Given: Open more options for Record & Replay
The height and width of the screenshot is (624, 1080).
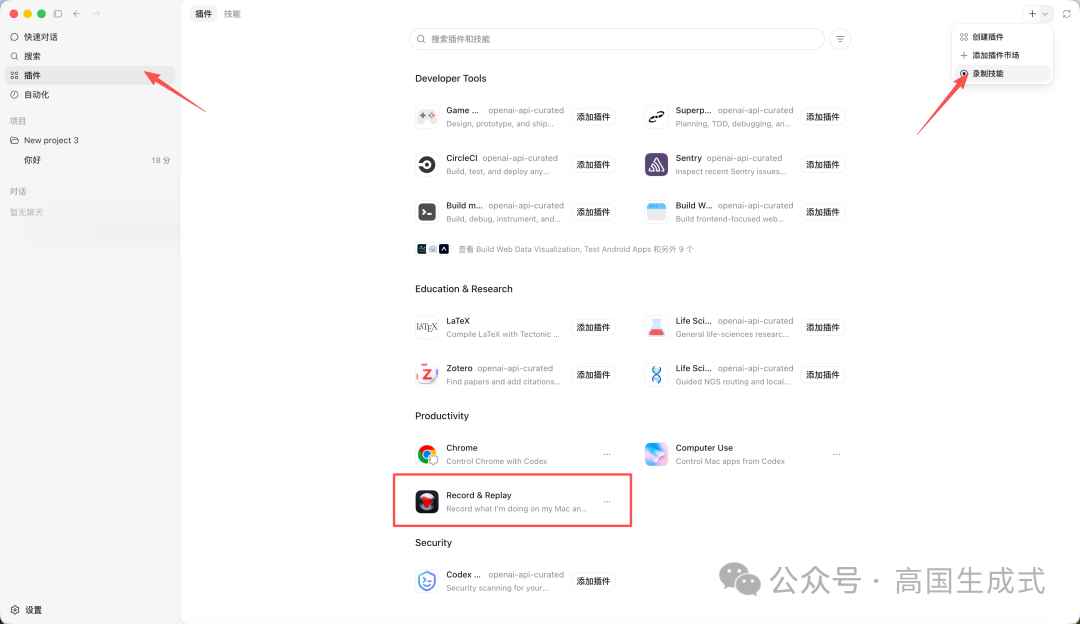Looking at the screenshot, I should coord(607,502).
